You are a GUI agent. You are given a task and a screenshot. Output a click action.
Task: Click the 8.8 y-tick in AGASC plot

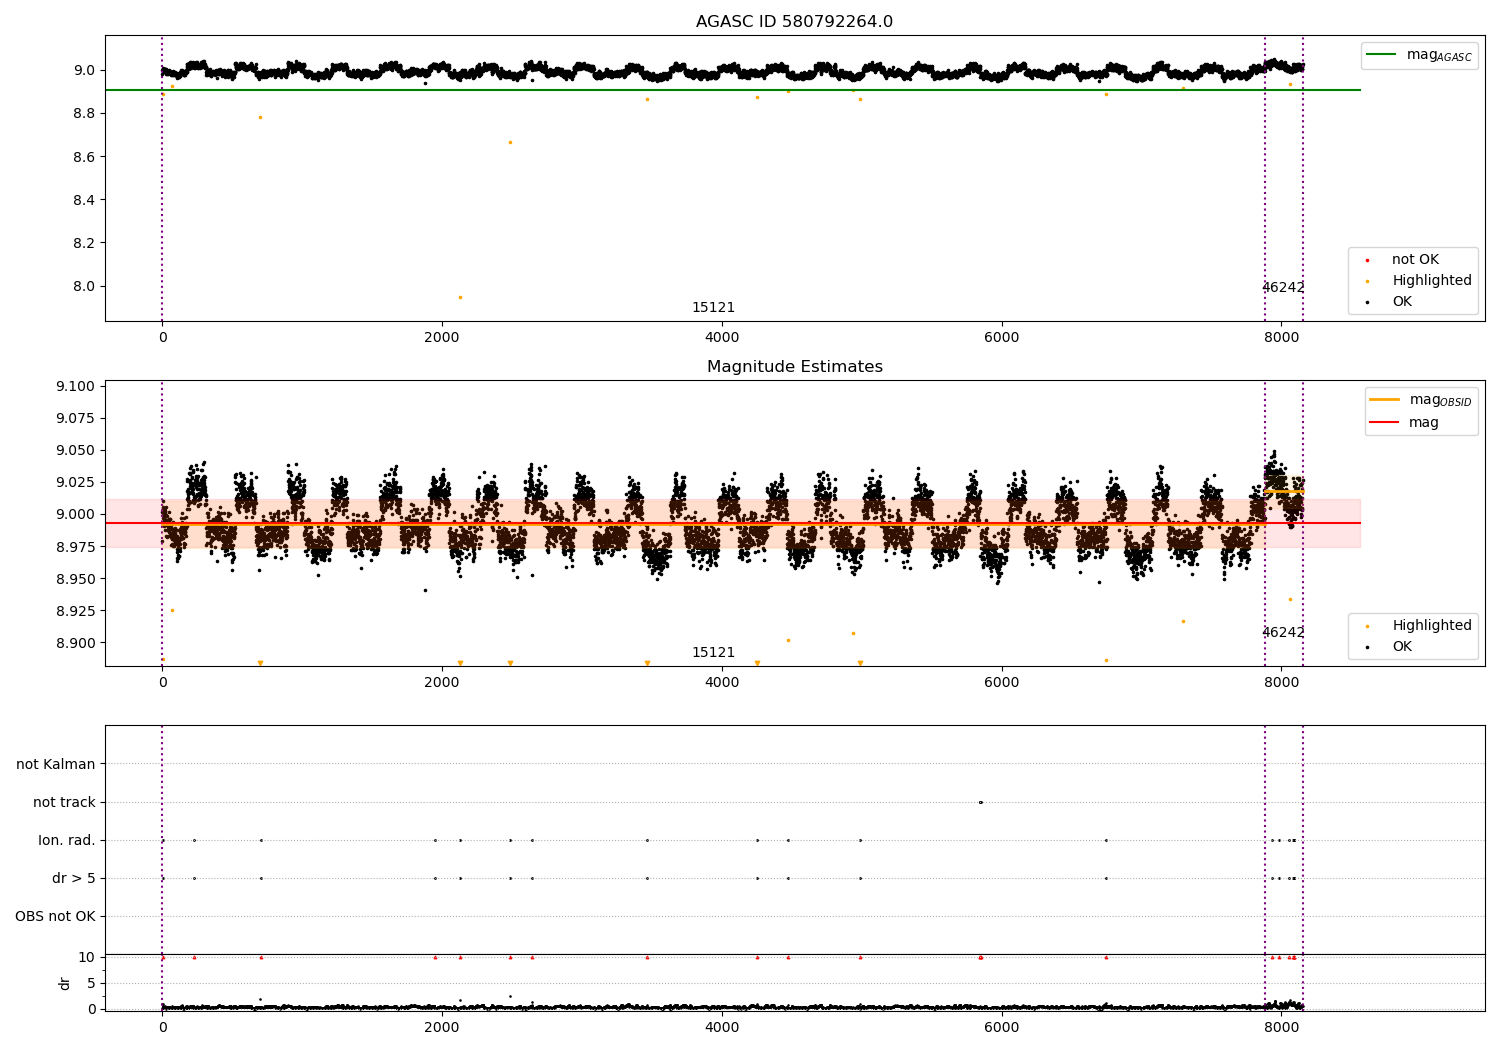click(x=84, y=114)
